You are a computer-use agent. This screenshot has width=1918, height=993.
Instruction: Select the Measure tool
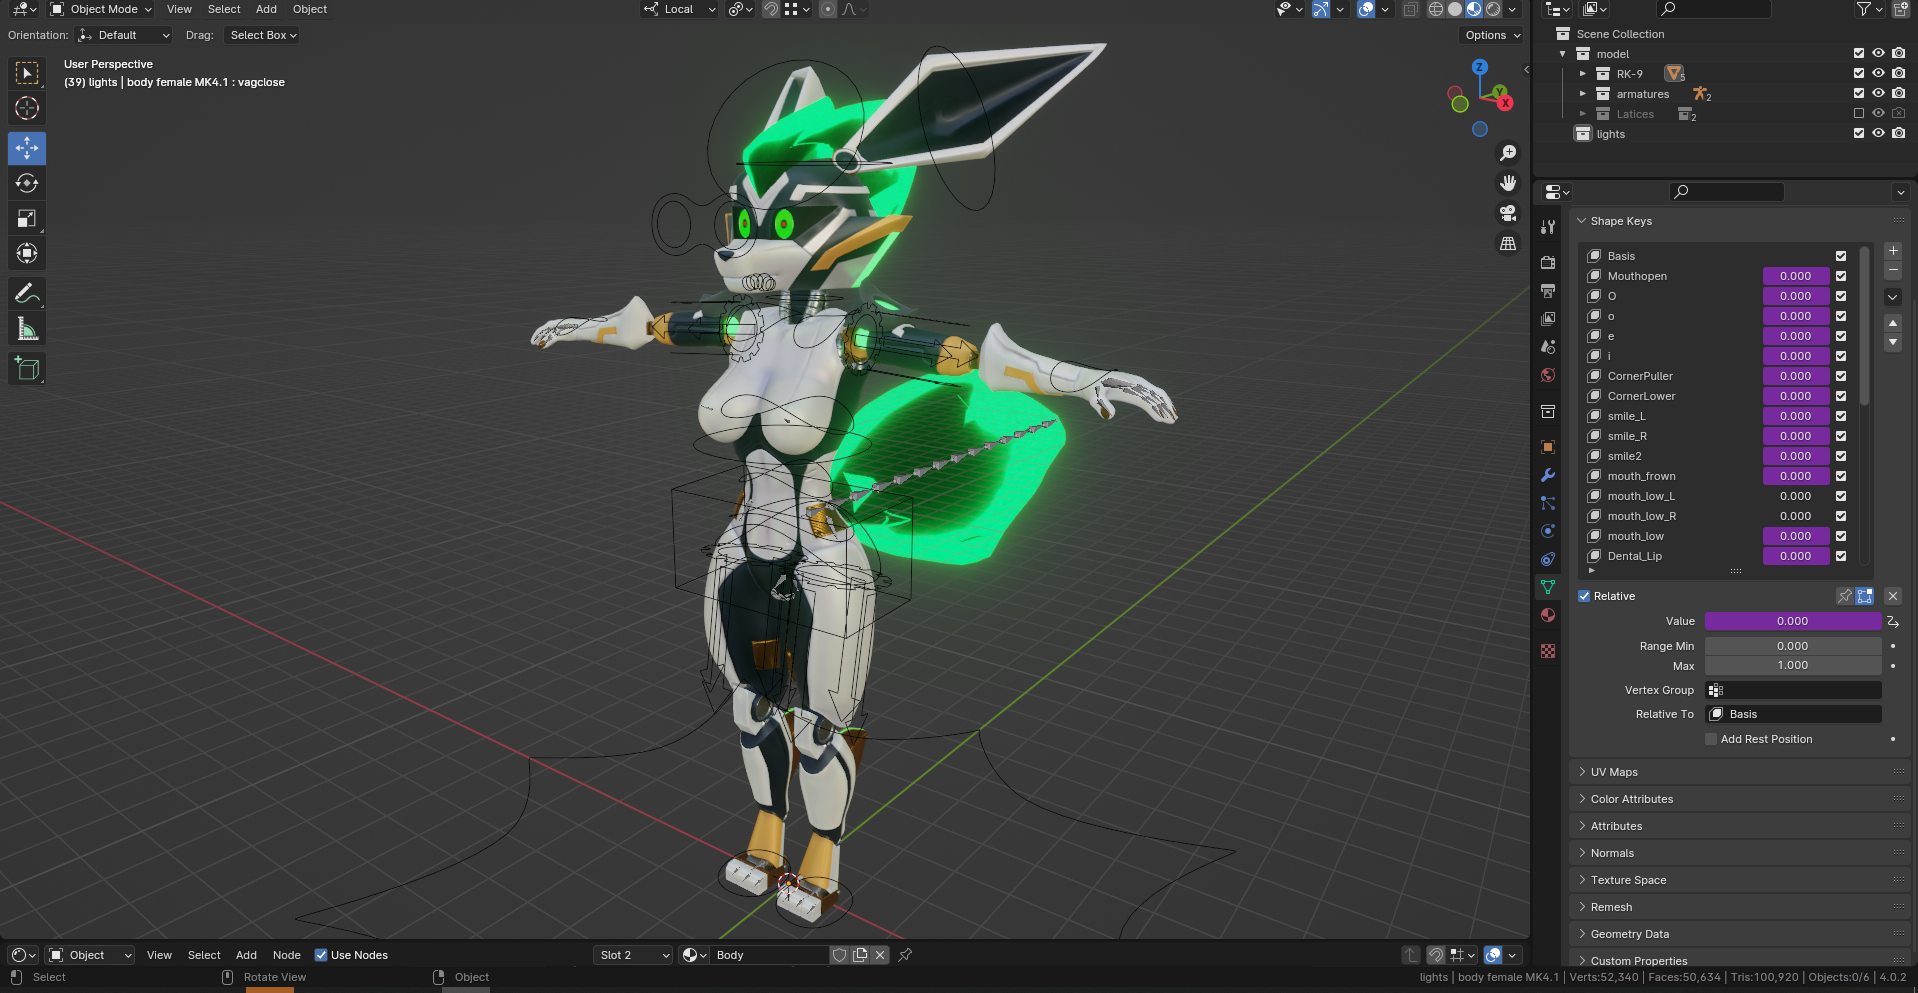[27, 328]
